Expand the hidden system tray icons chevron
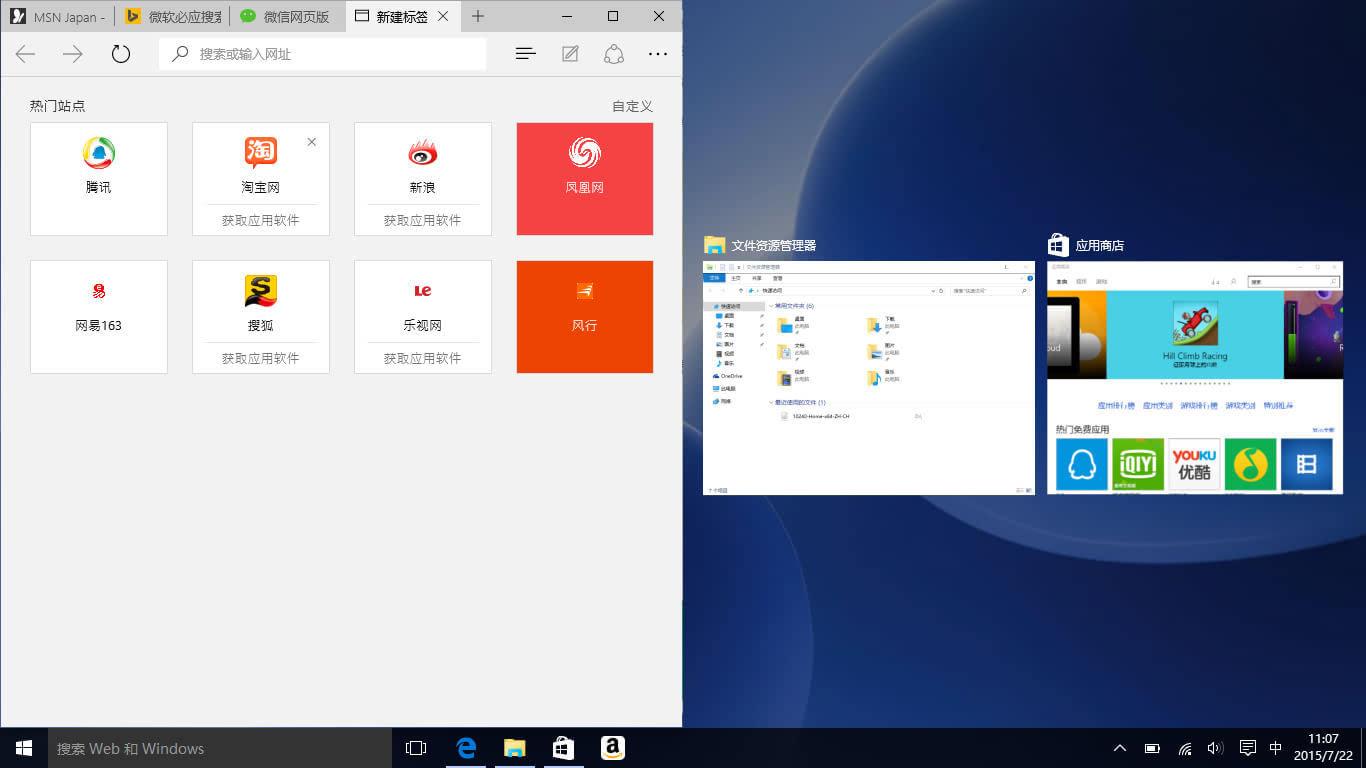This screenshot has height=768, width=1366. pos(1120,748)
